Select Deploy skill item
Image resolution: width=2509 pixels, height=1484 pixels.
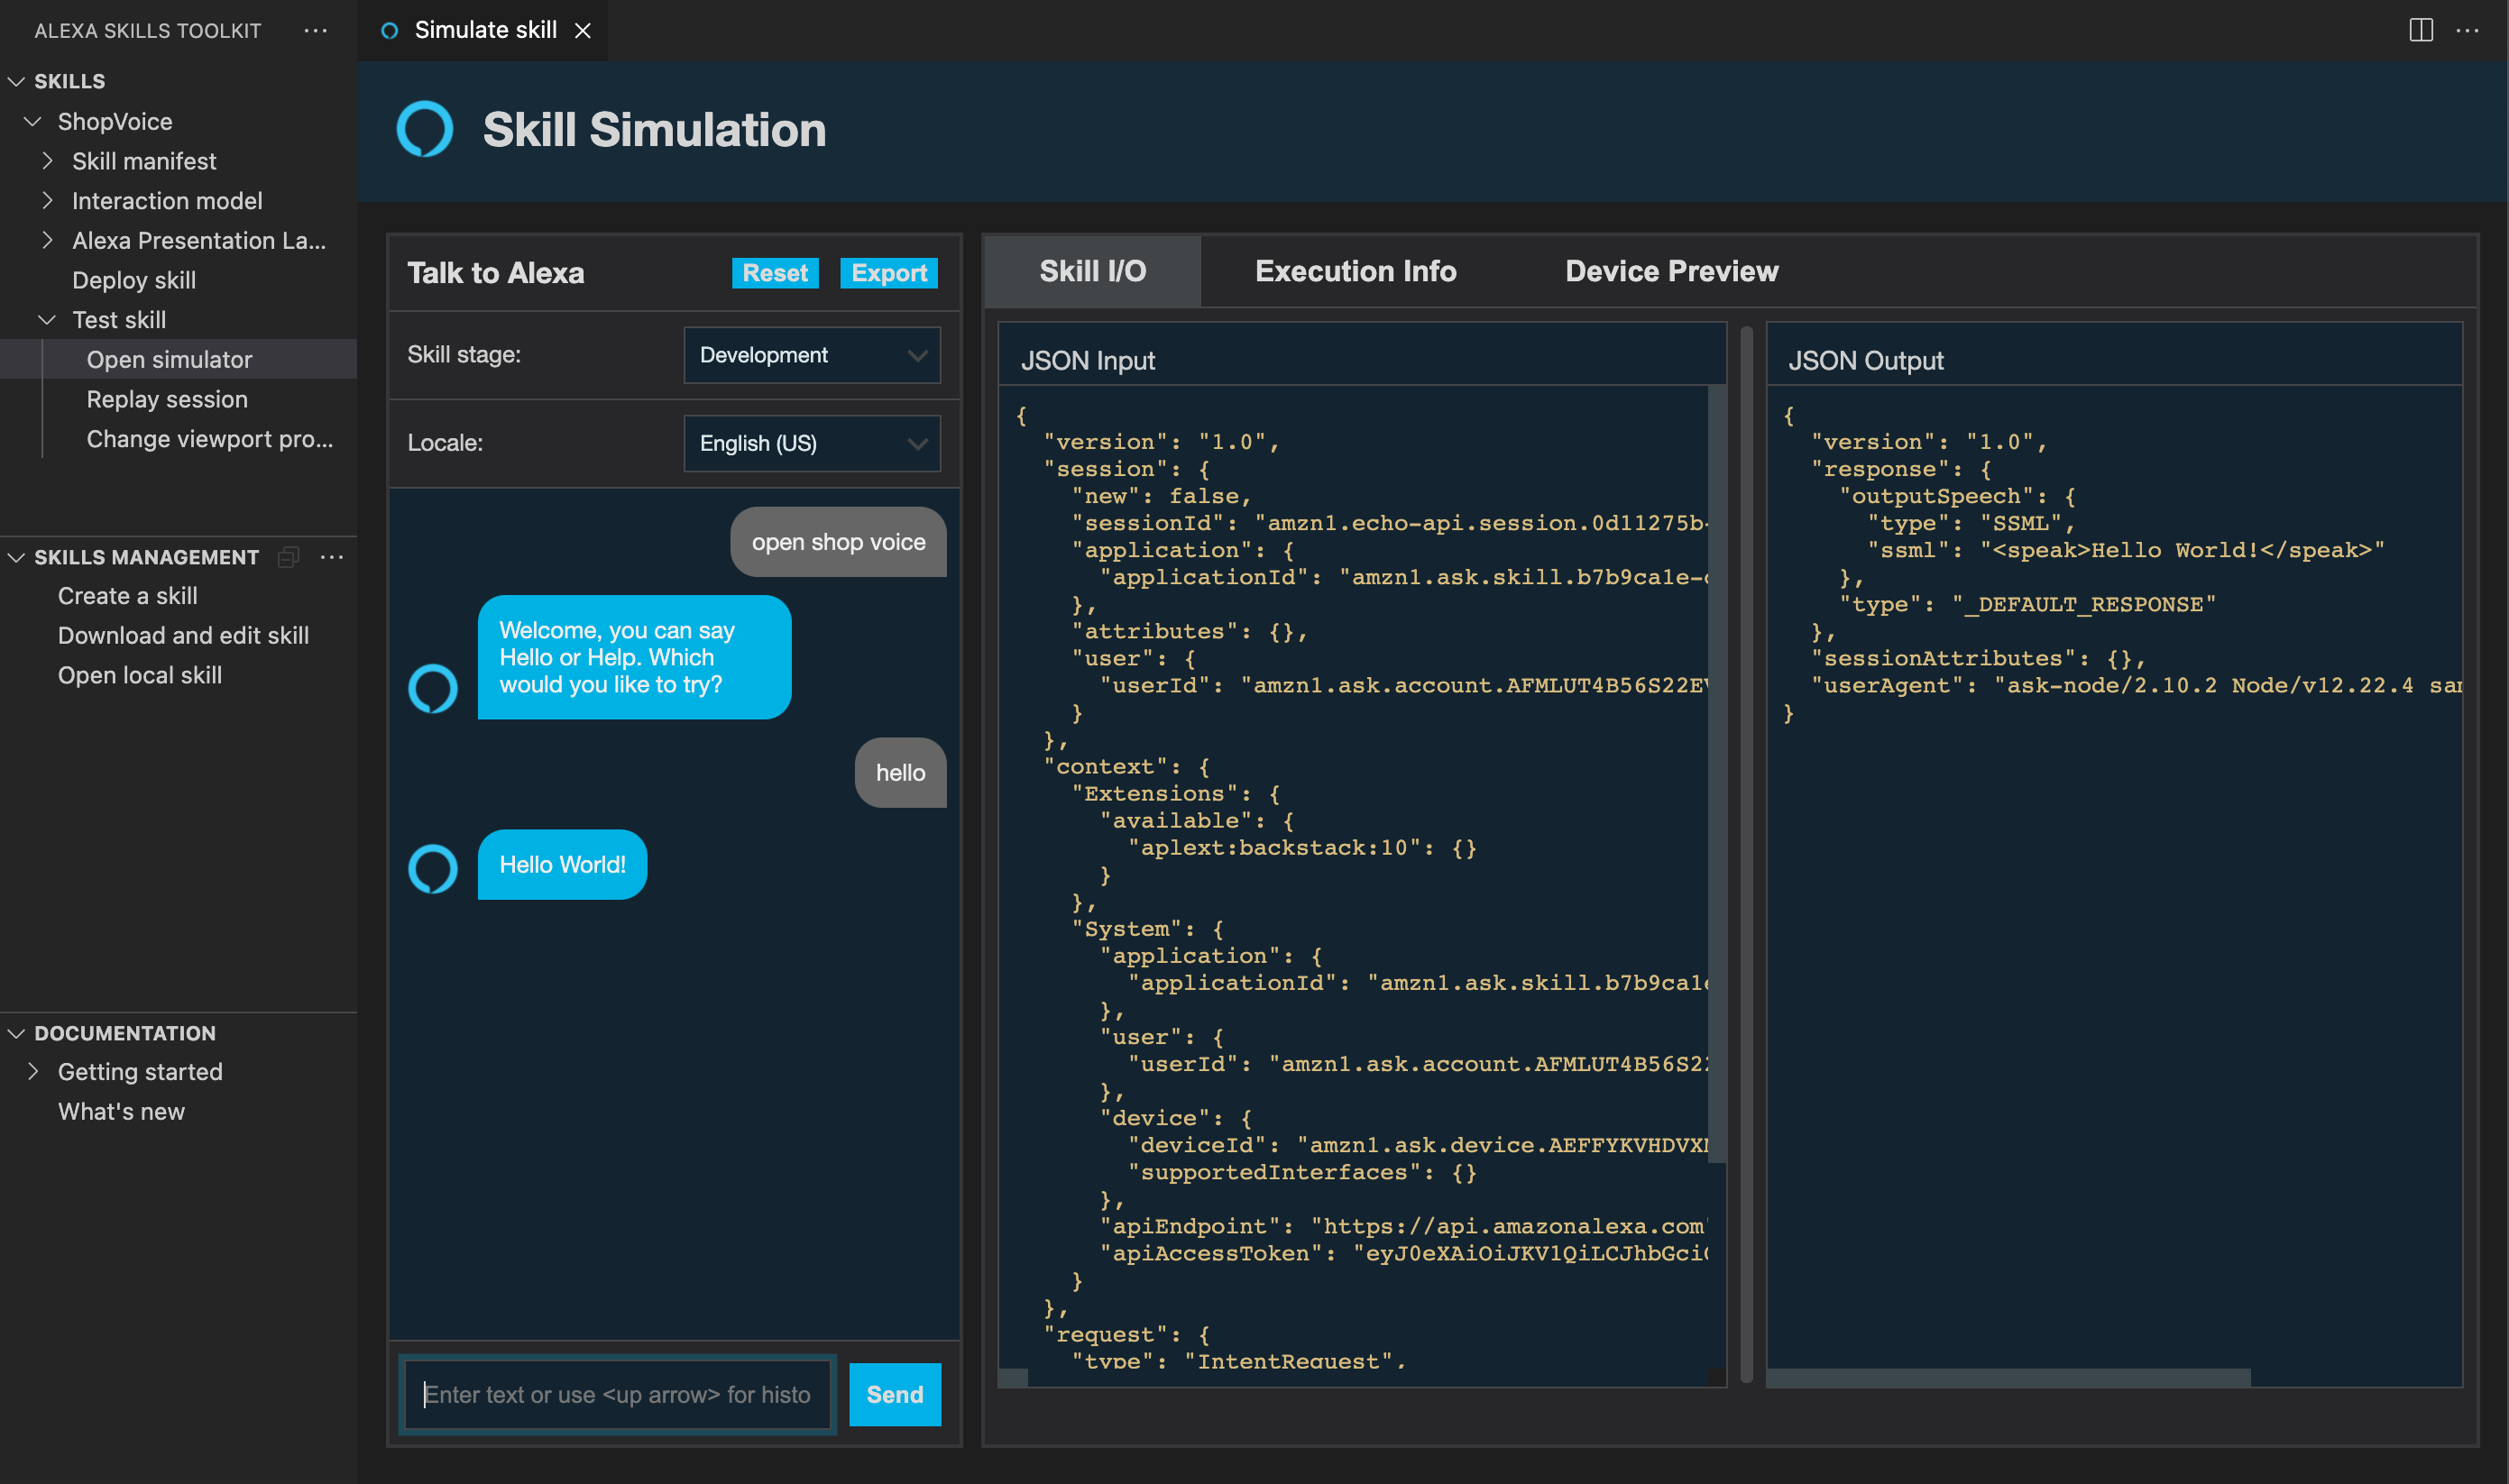178,280
